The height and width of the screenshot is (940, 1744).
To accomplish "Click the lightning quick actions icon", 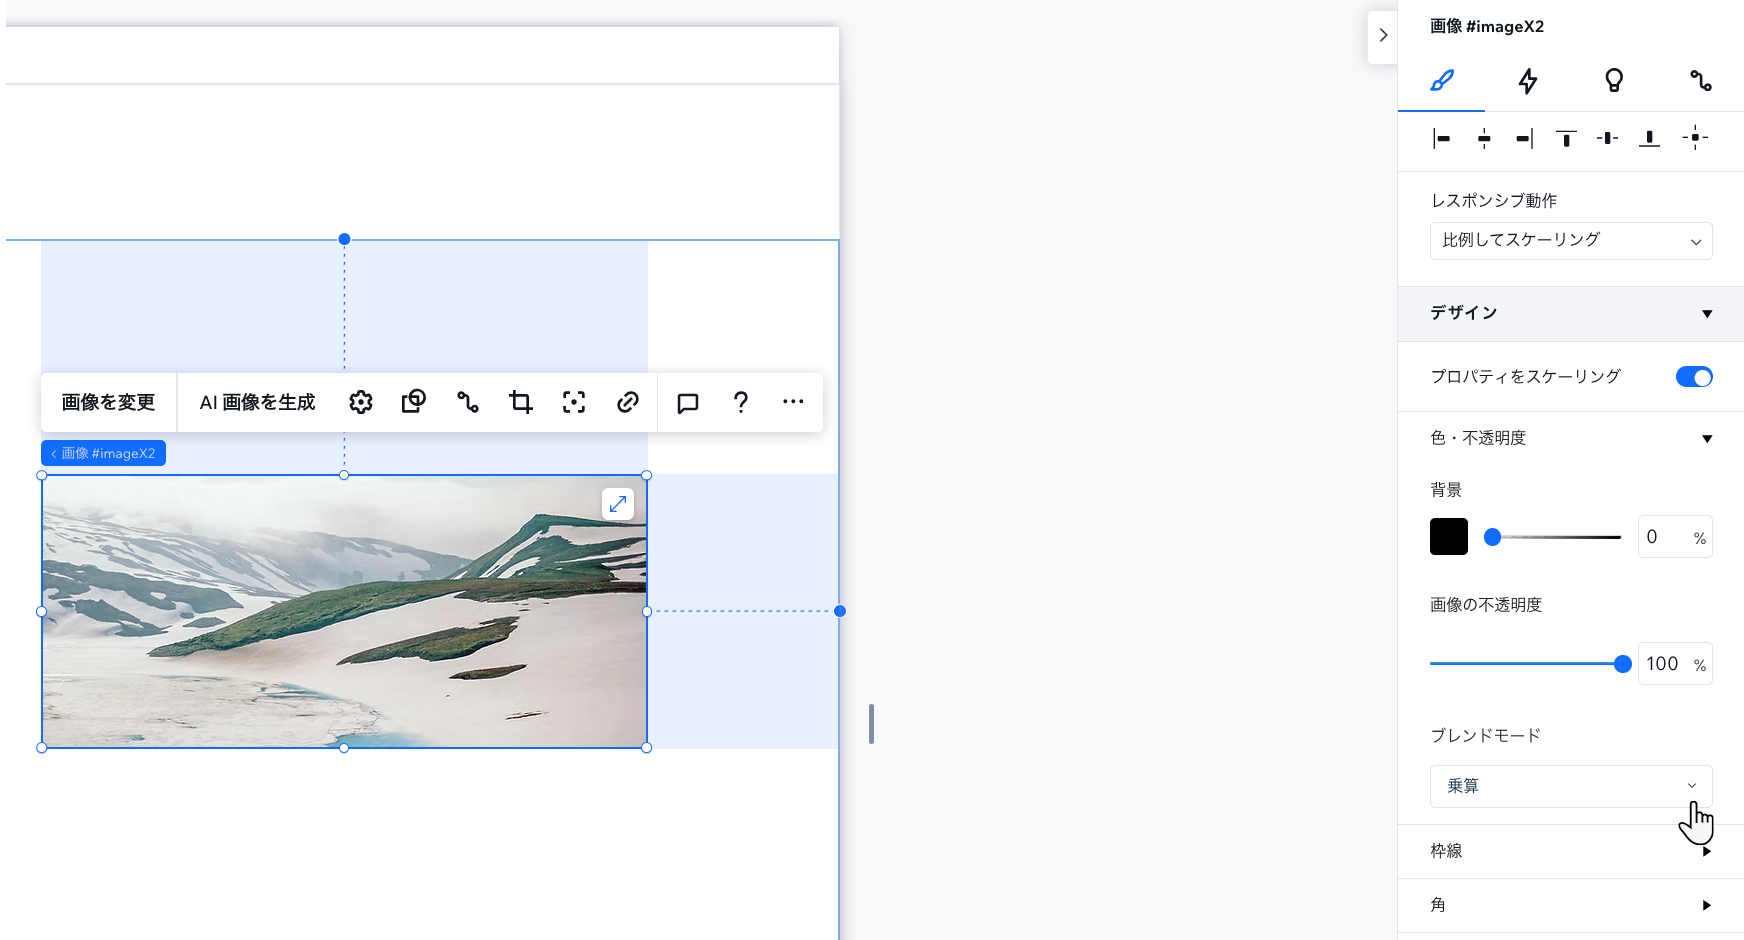I will (1526, 82).
